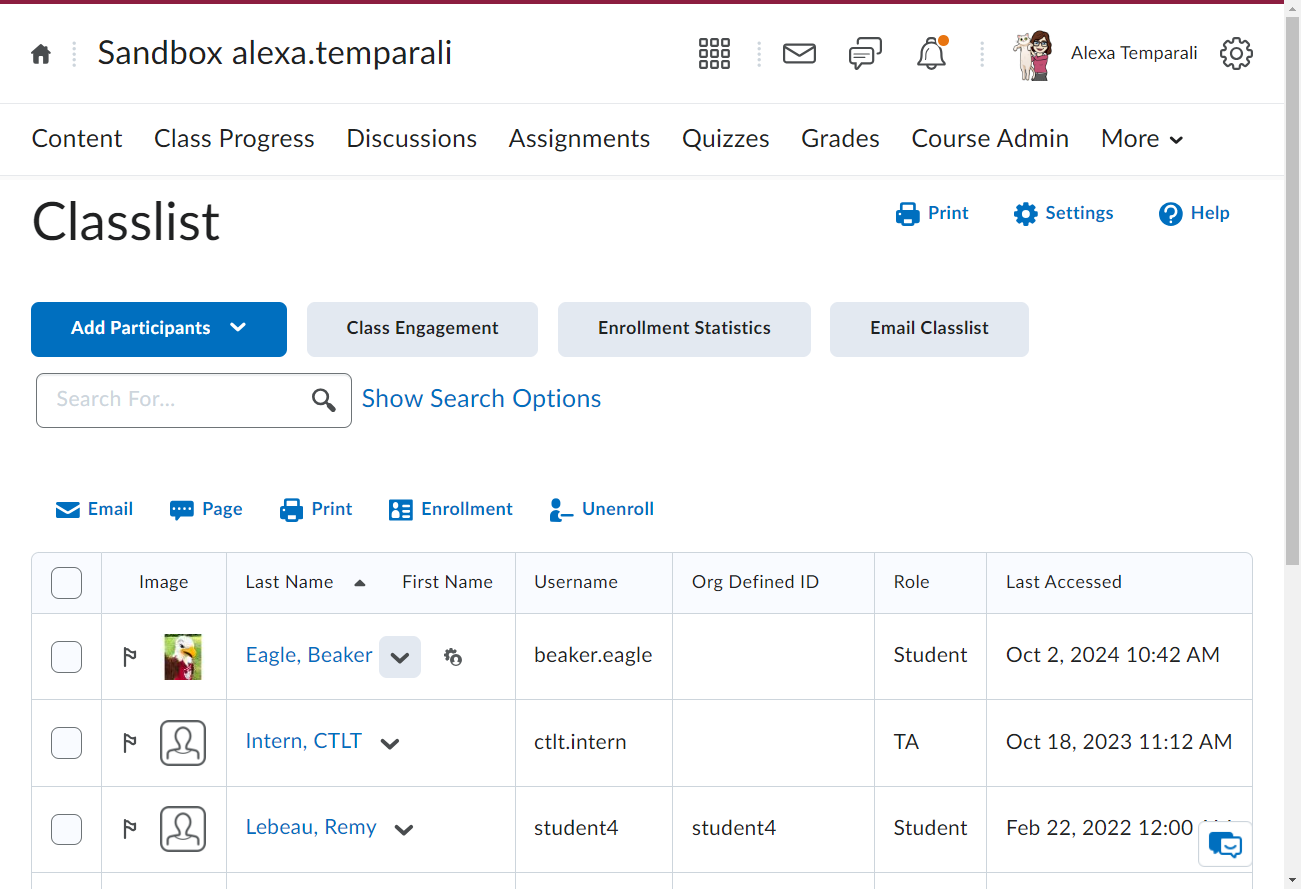Screen dimensions: 1301x889
Task: Open the Content navigation item
Action: pos(77,139)
